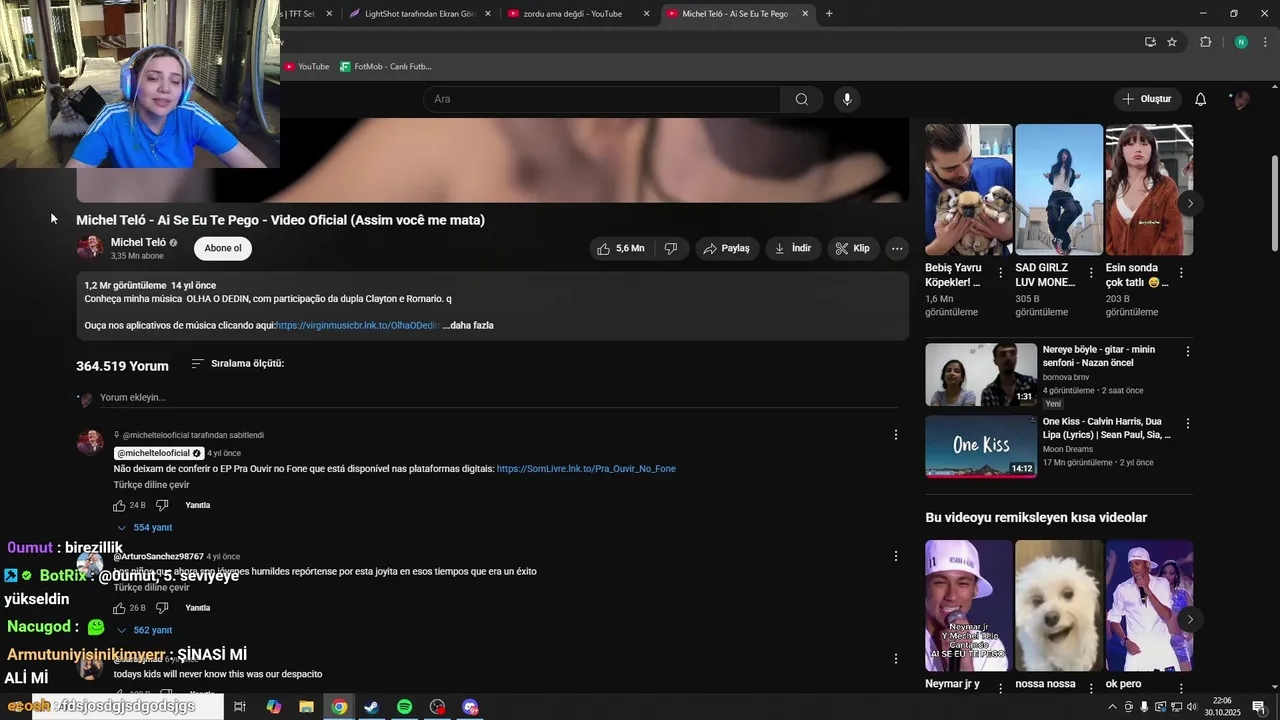Open Chrome extensions puzzle icon

click(1205, 42)
